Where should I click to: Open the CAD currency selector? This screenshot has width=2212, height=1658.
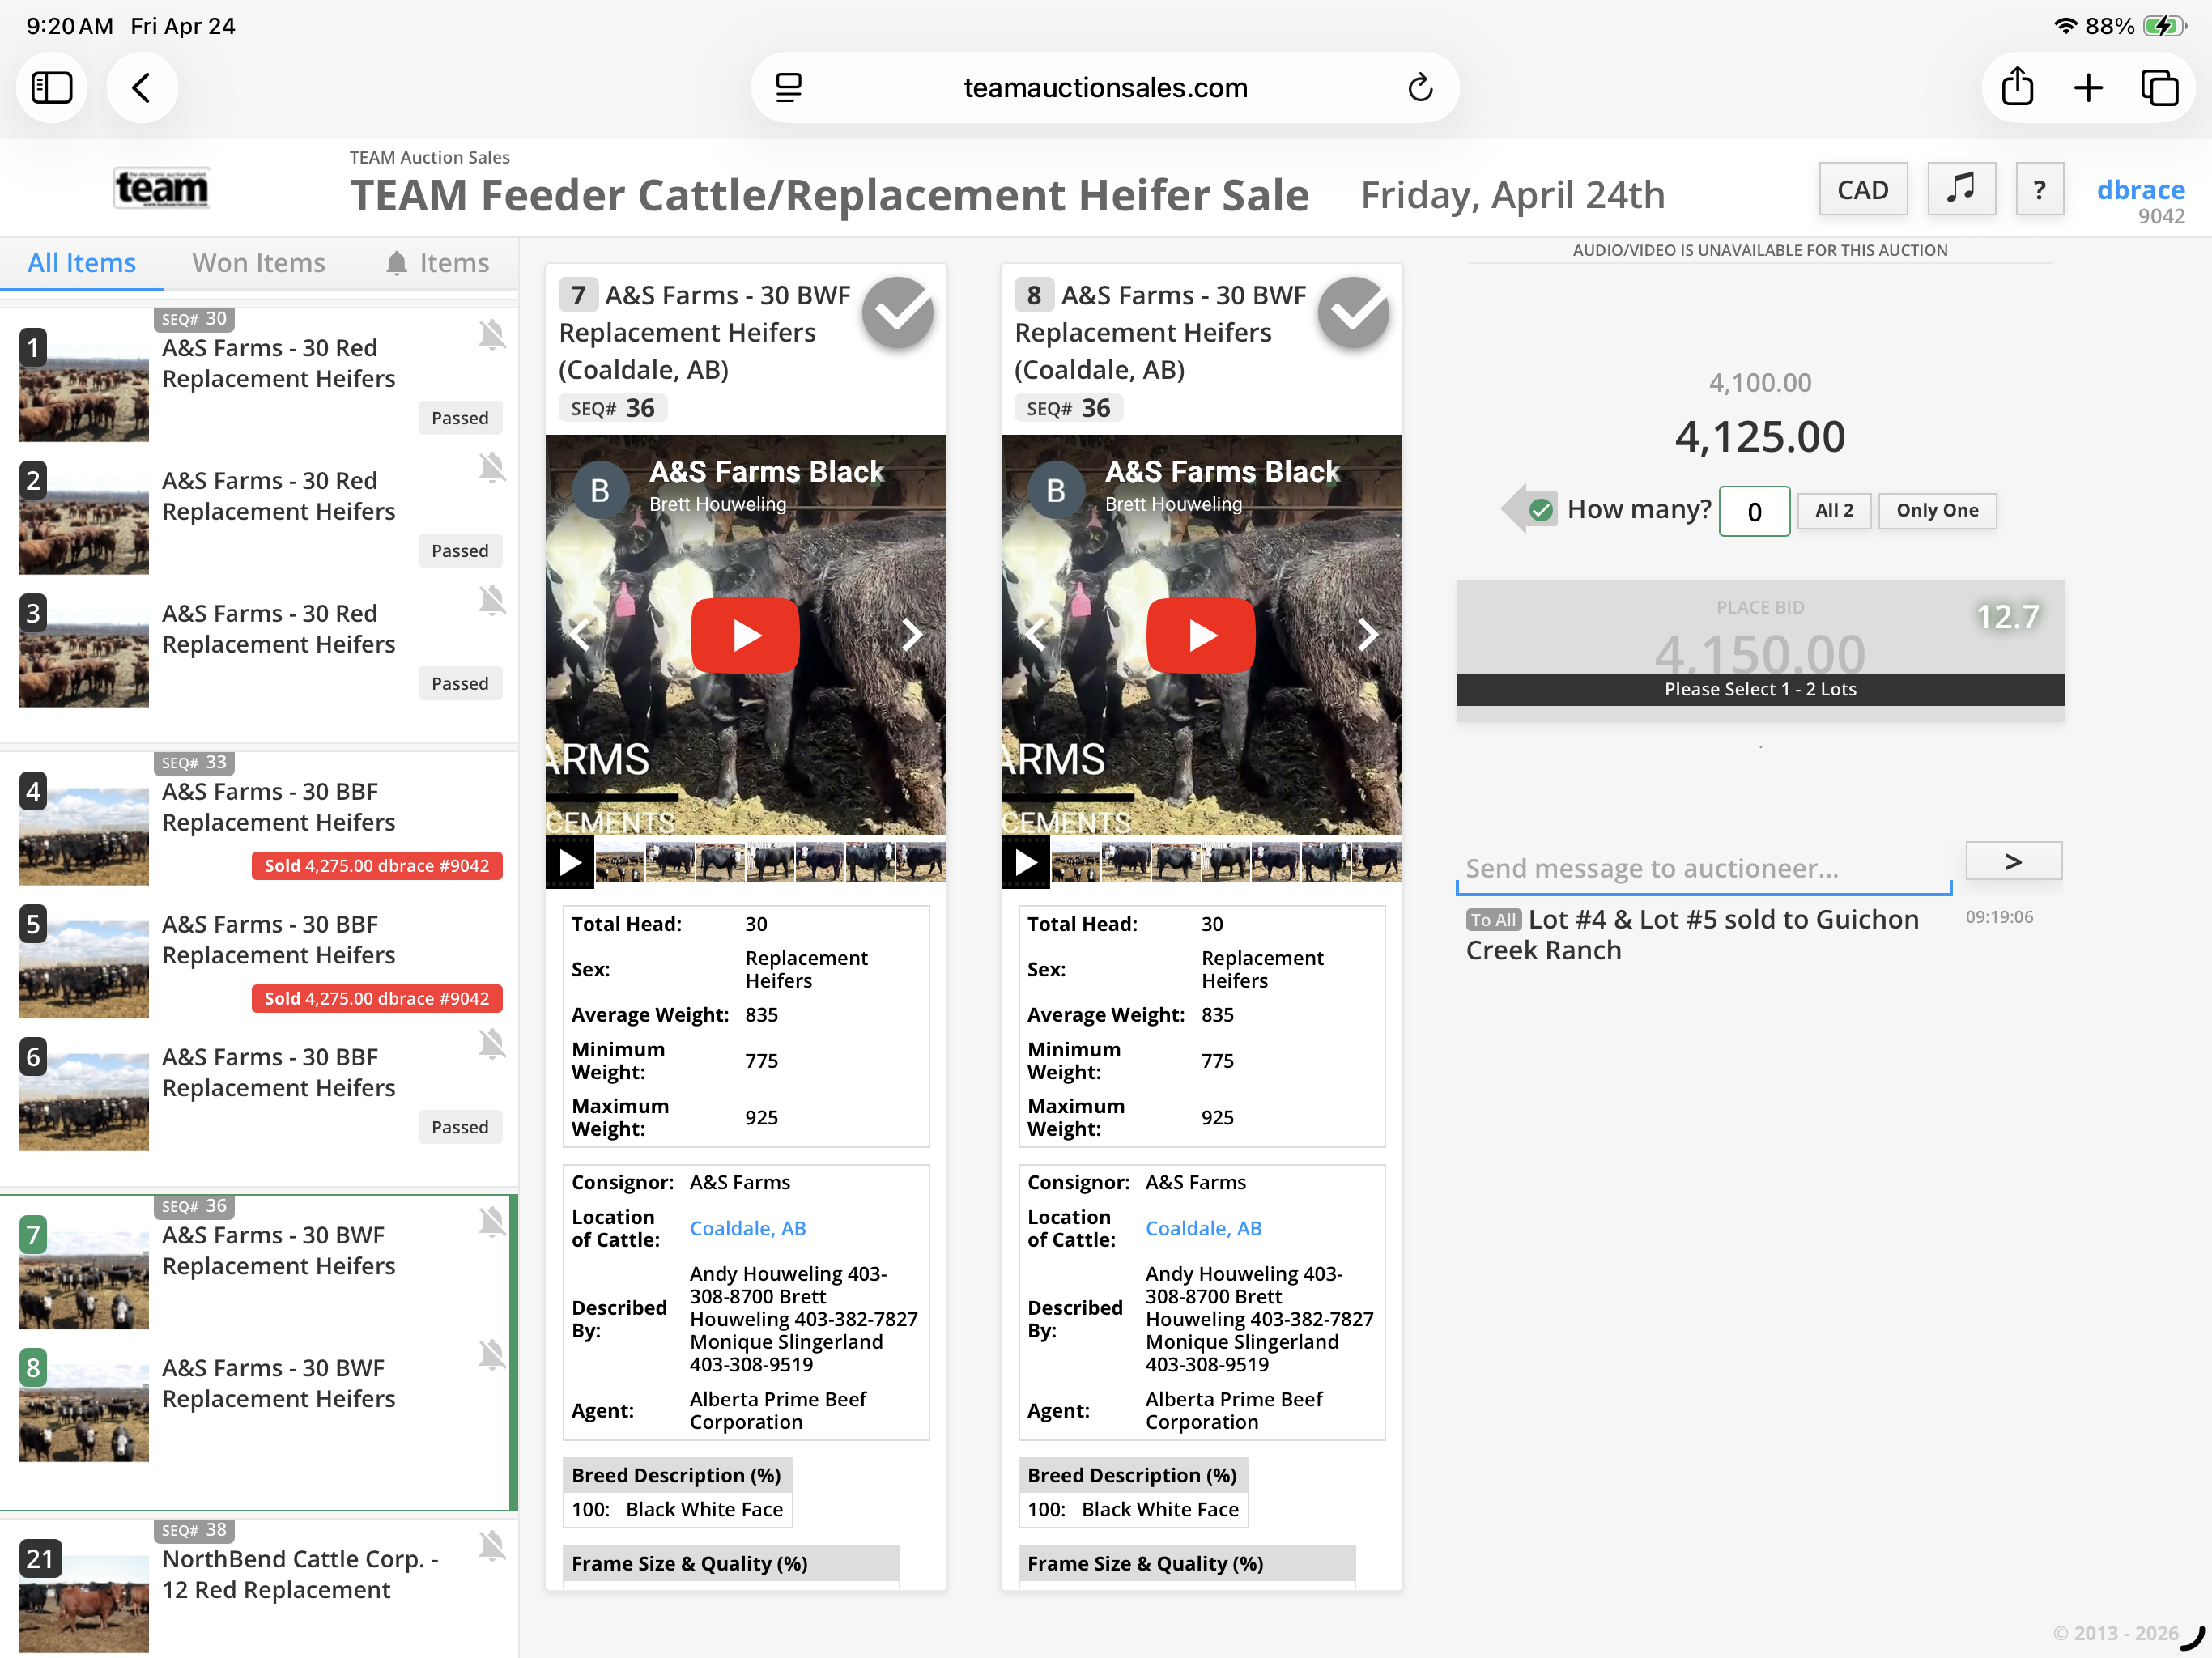[x=1863, y=189]
